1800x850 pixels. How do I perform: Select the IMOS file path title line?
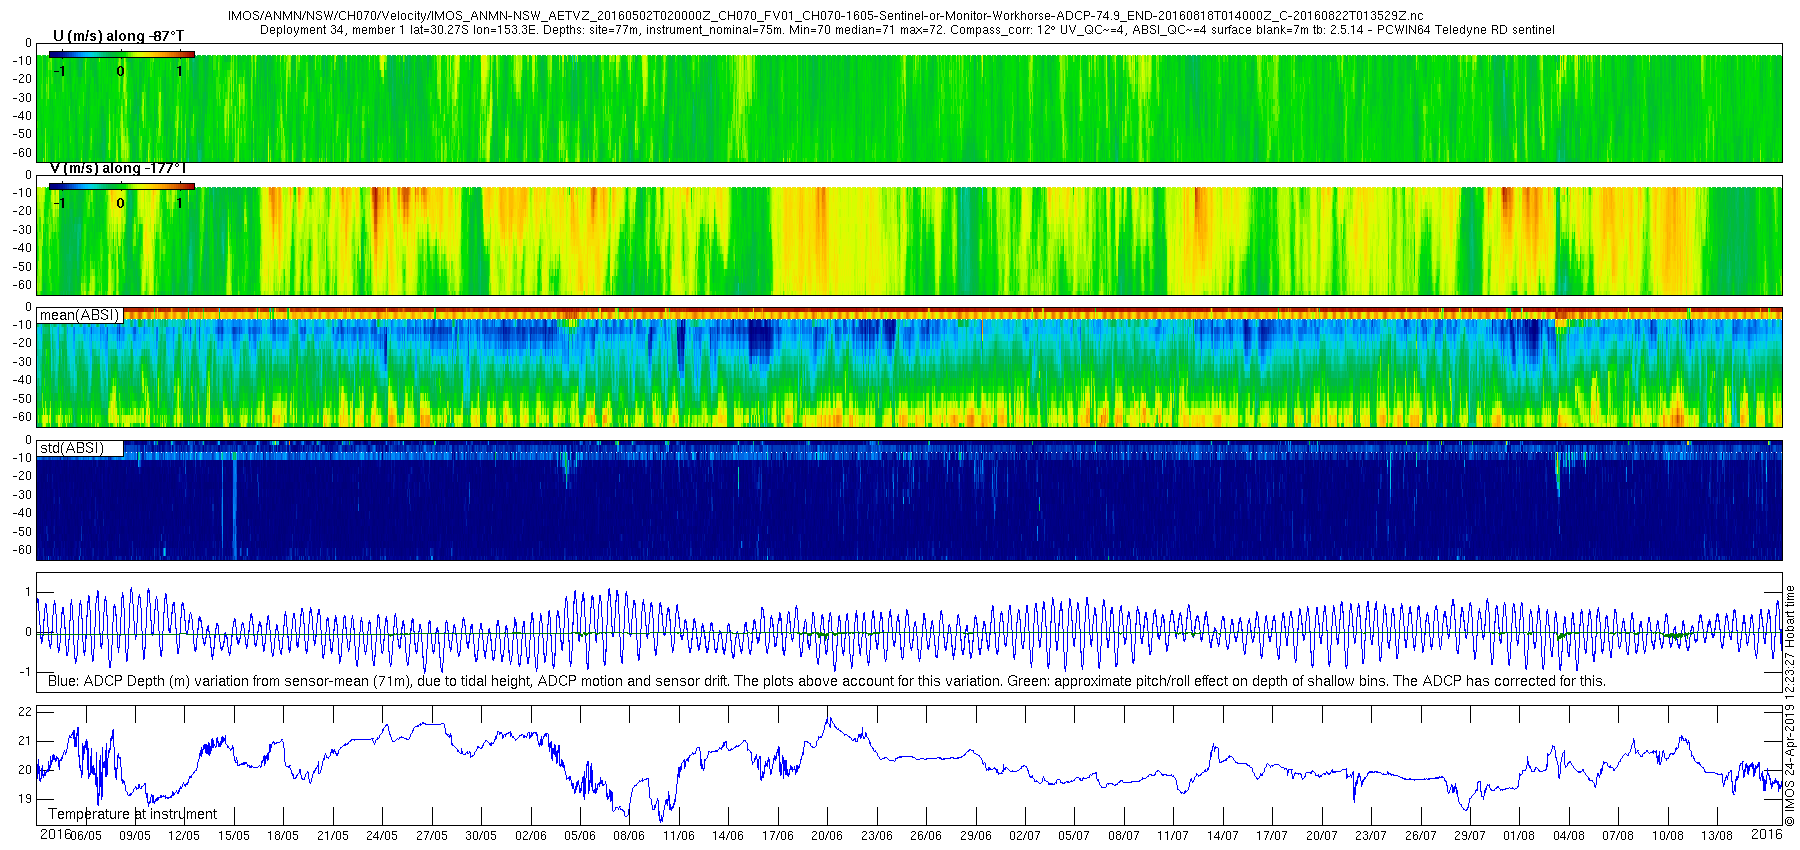coord(825,16)
